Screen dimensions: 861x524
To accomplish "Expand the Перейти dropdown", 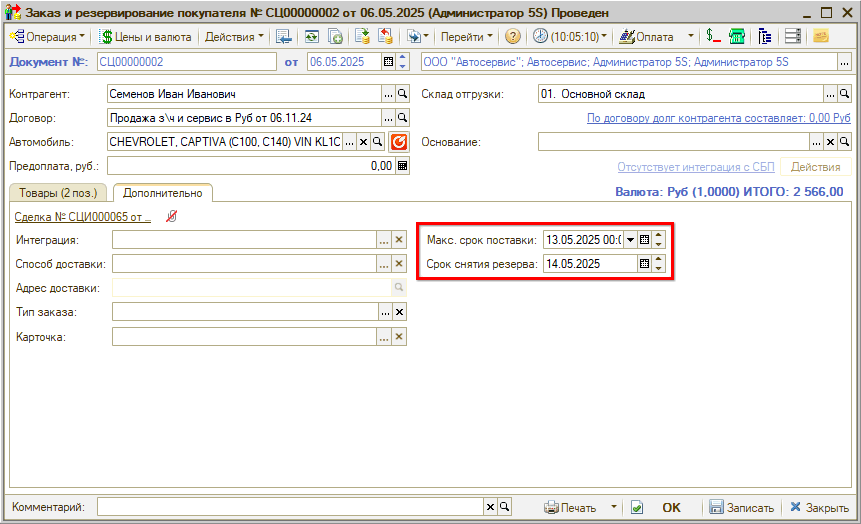I will click(467, 36).
